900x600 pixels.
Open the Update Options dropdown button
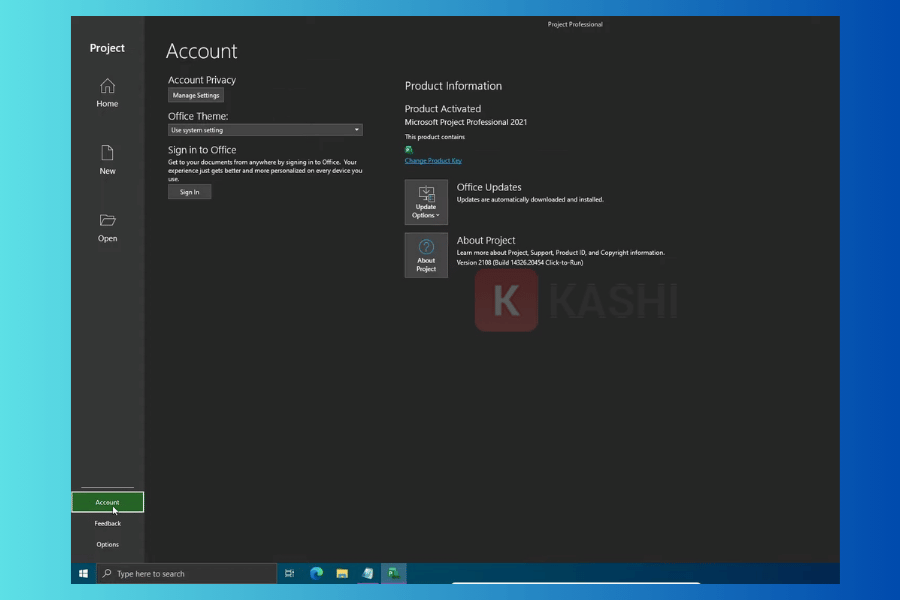[x=426, y=202]
